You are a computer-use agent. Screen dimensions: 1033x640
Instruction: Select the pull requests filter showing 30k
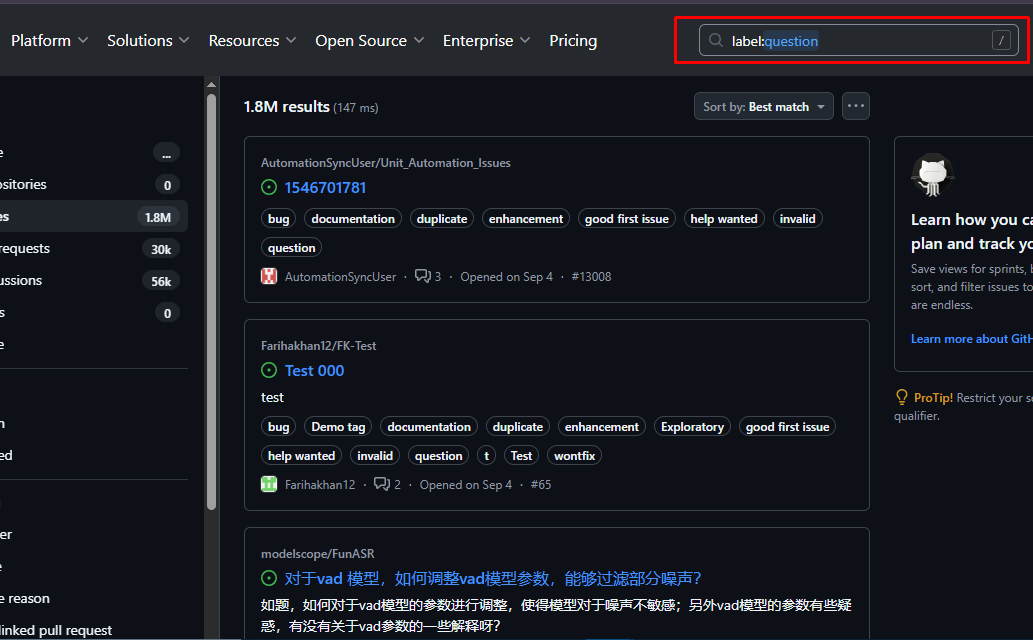91,248
